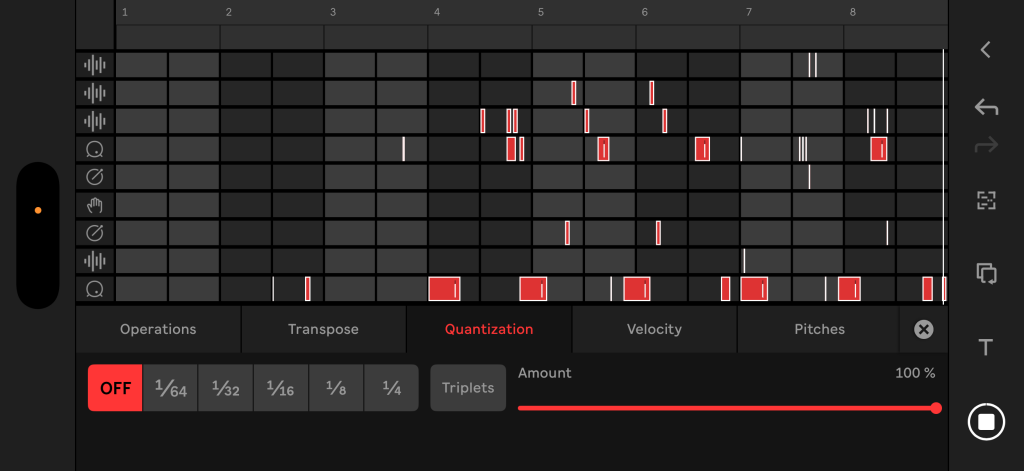
Task: Activate the dashed selection-box tool
Action: (986, 201)
